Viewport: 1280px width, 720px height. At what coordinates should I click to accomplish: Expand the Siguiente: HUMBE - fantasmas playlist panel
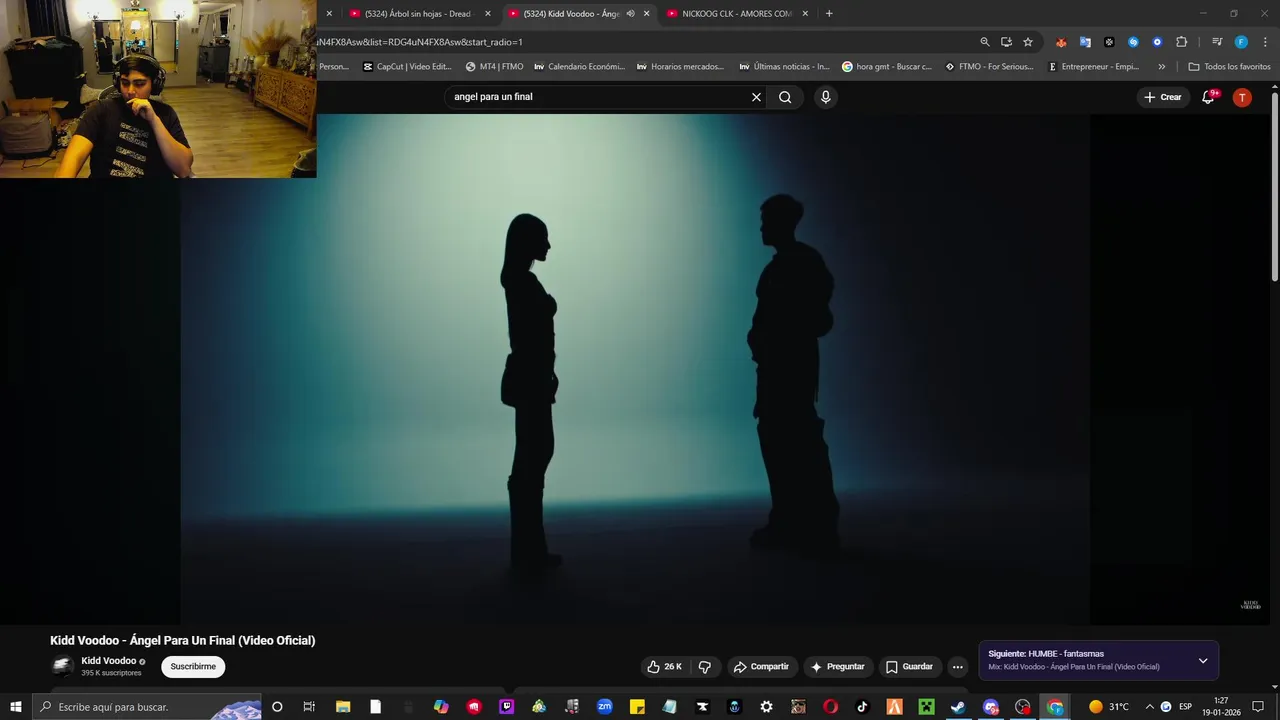pyautogui.click(x=1203, y=661)
